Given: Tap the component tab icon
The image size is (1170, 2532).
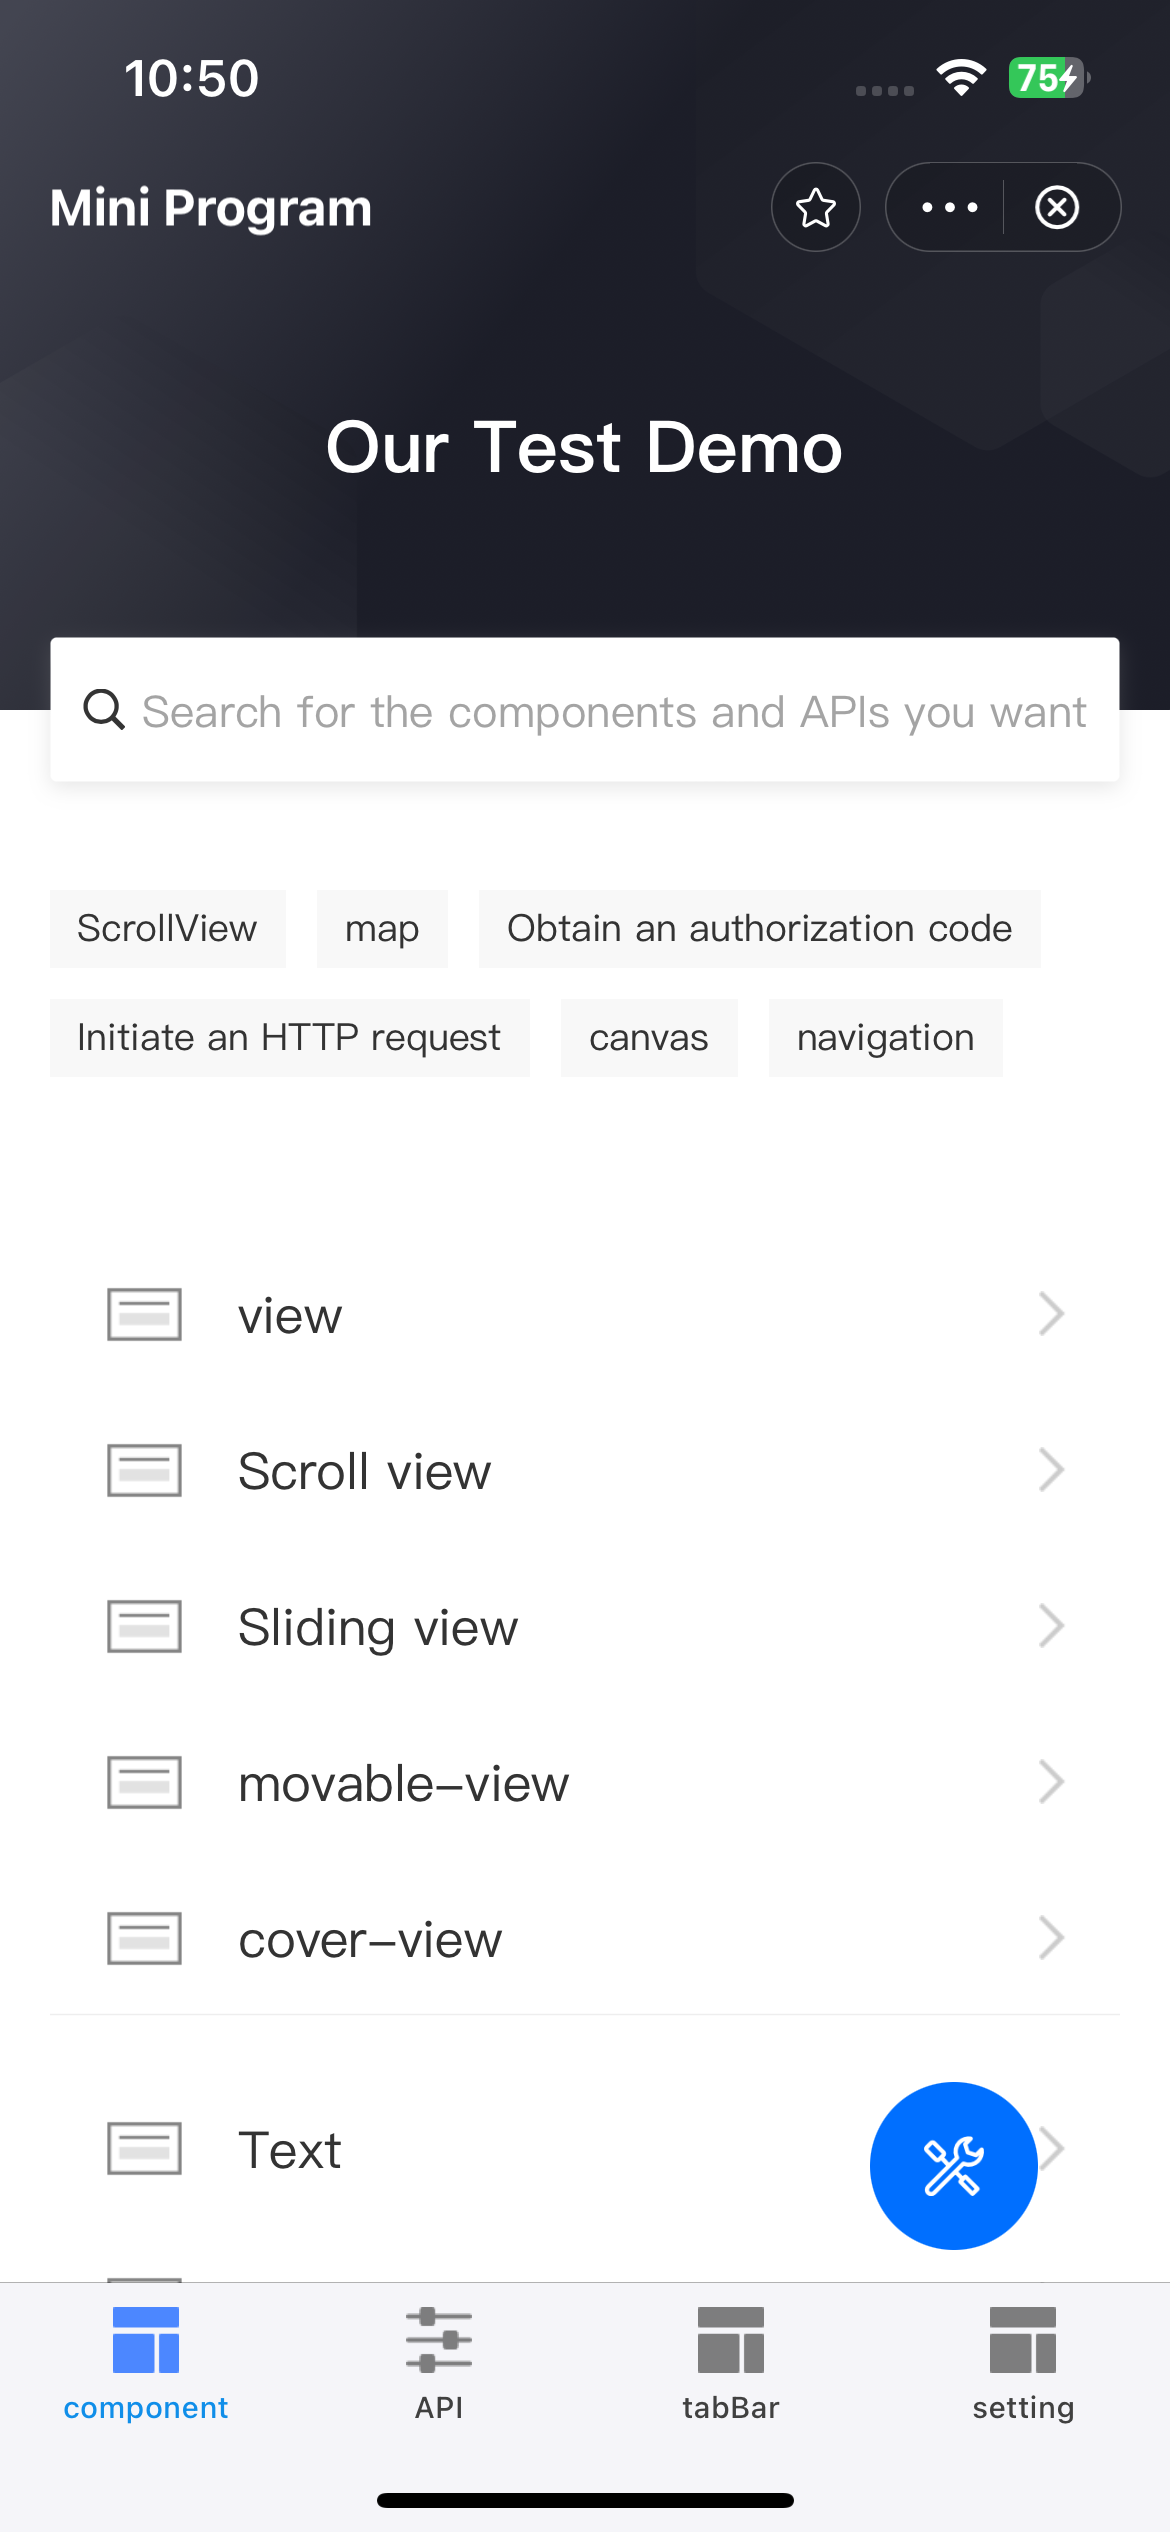Looking at the screenshot, I should (146, 2340).
